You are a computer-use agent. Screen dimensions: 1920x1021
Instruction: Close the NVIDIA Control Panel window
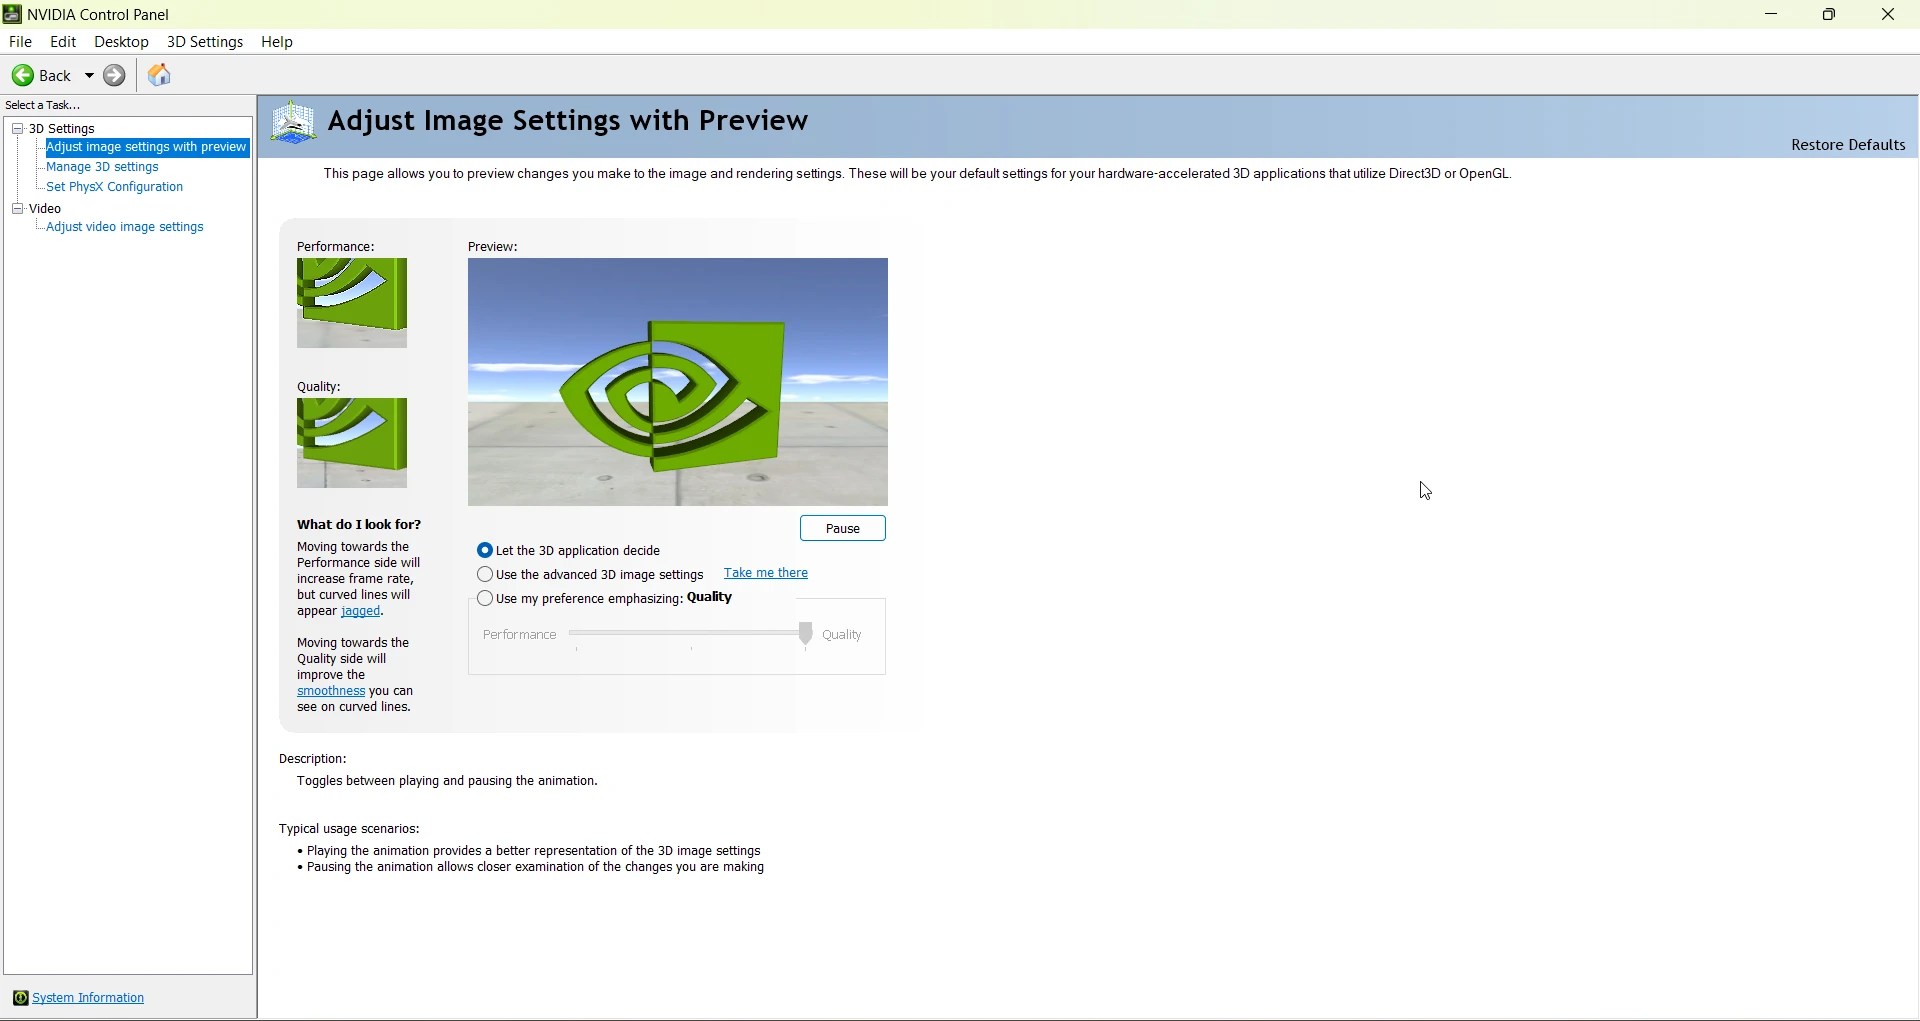click(x=1889, y=15)
